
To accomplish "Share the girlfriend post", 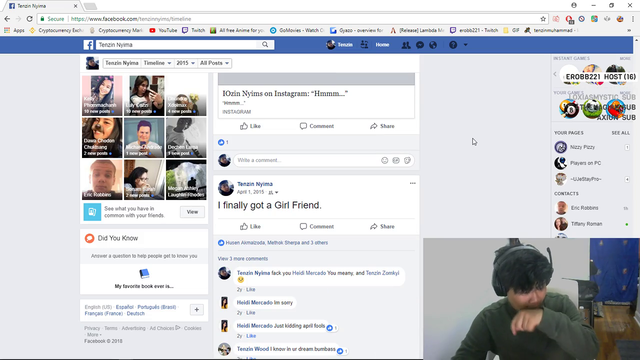I will (382, 227).
